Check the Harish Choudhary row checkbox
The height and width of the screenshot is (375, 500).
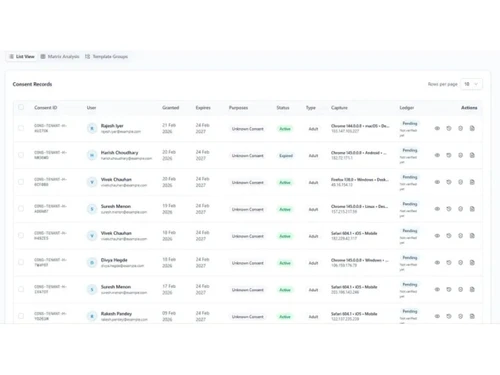[x=21, y=155]
